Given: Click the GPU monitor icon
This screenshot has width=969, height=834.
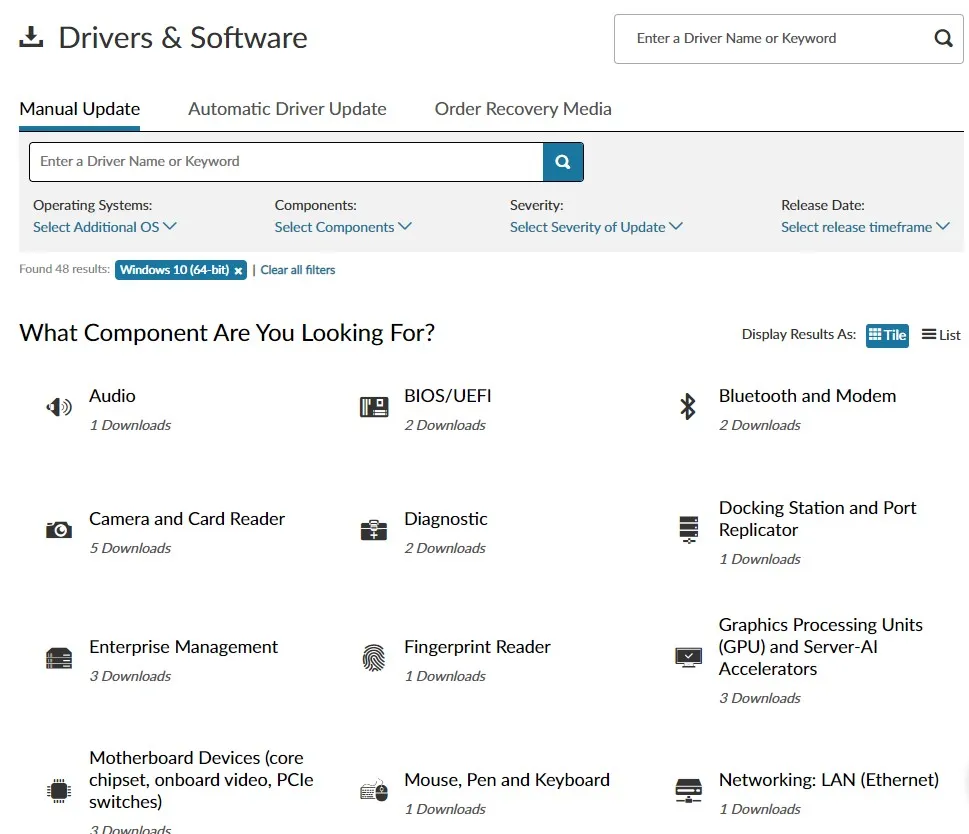Looking at the screenshot, I should coord(688,658).
